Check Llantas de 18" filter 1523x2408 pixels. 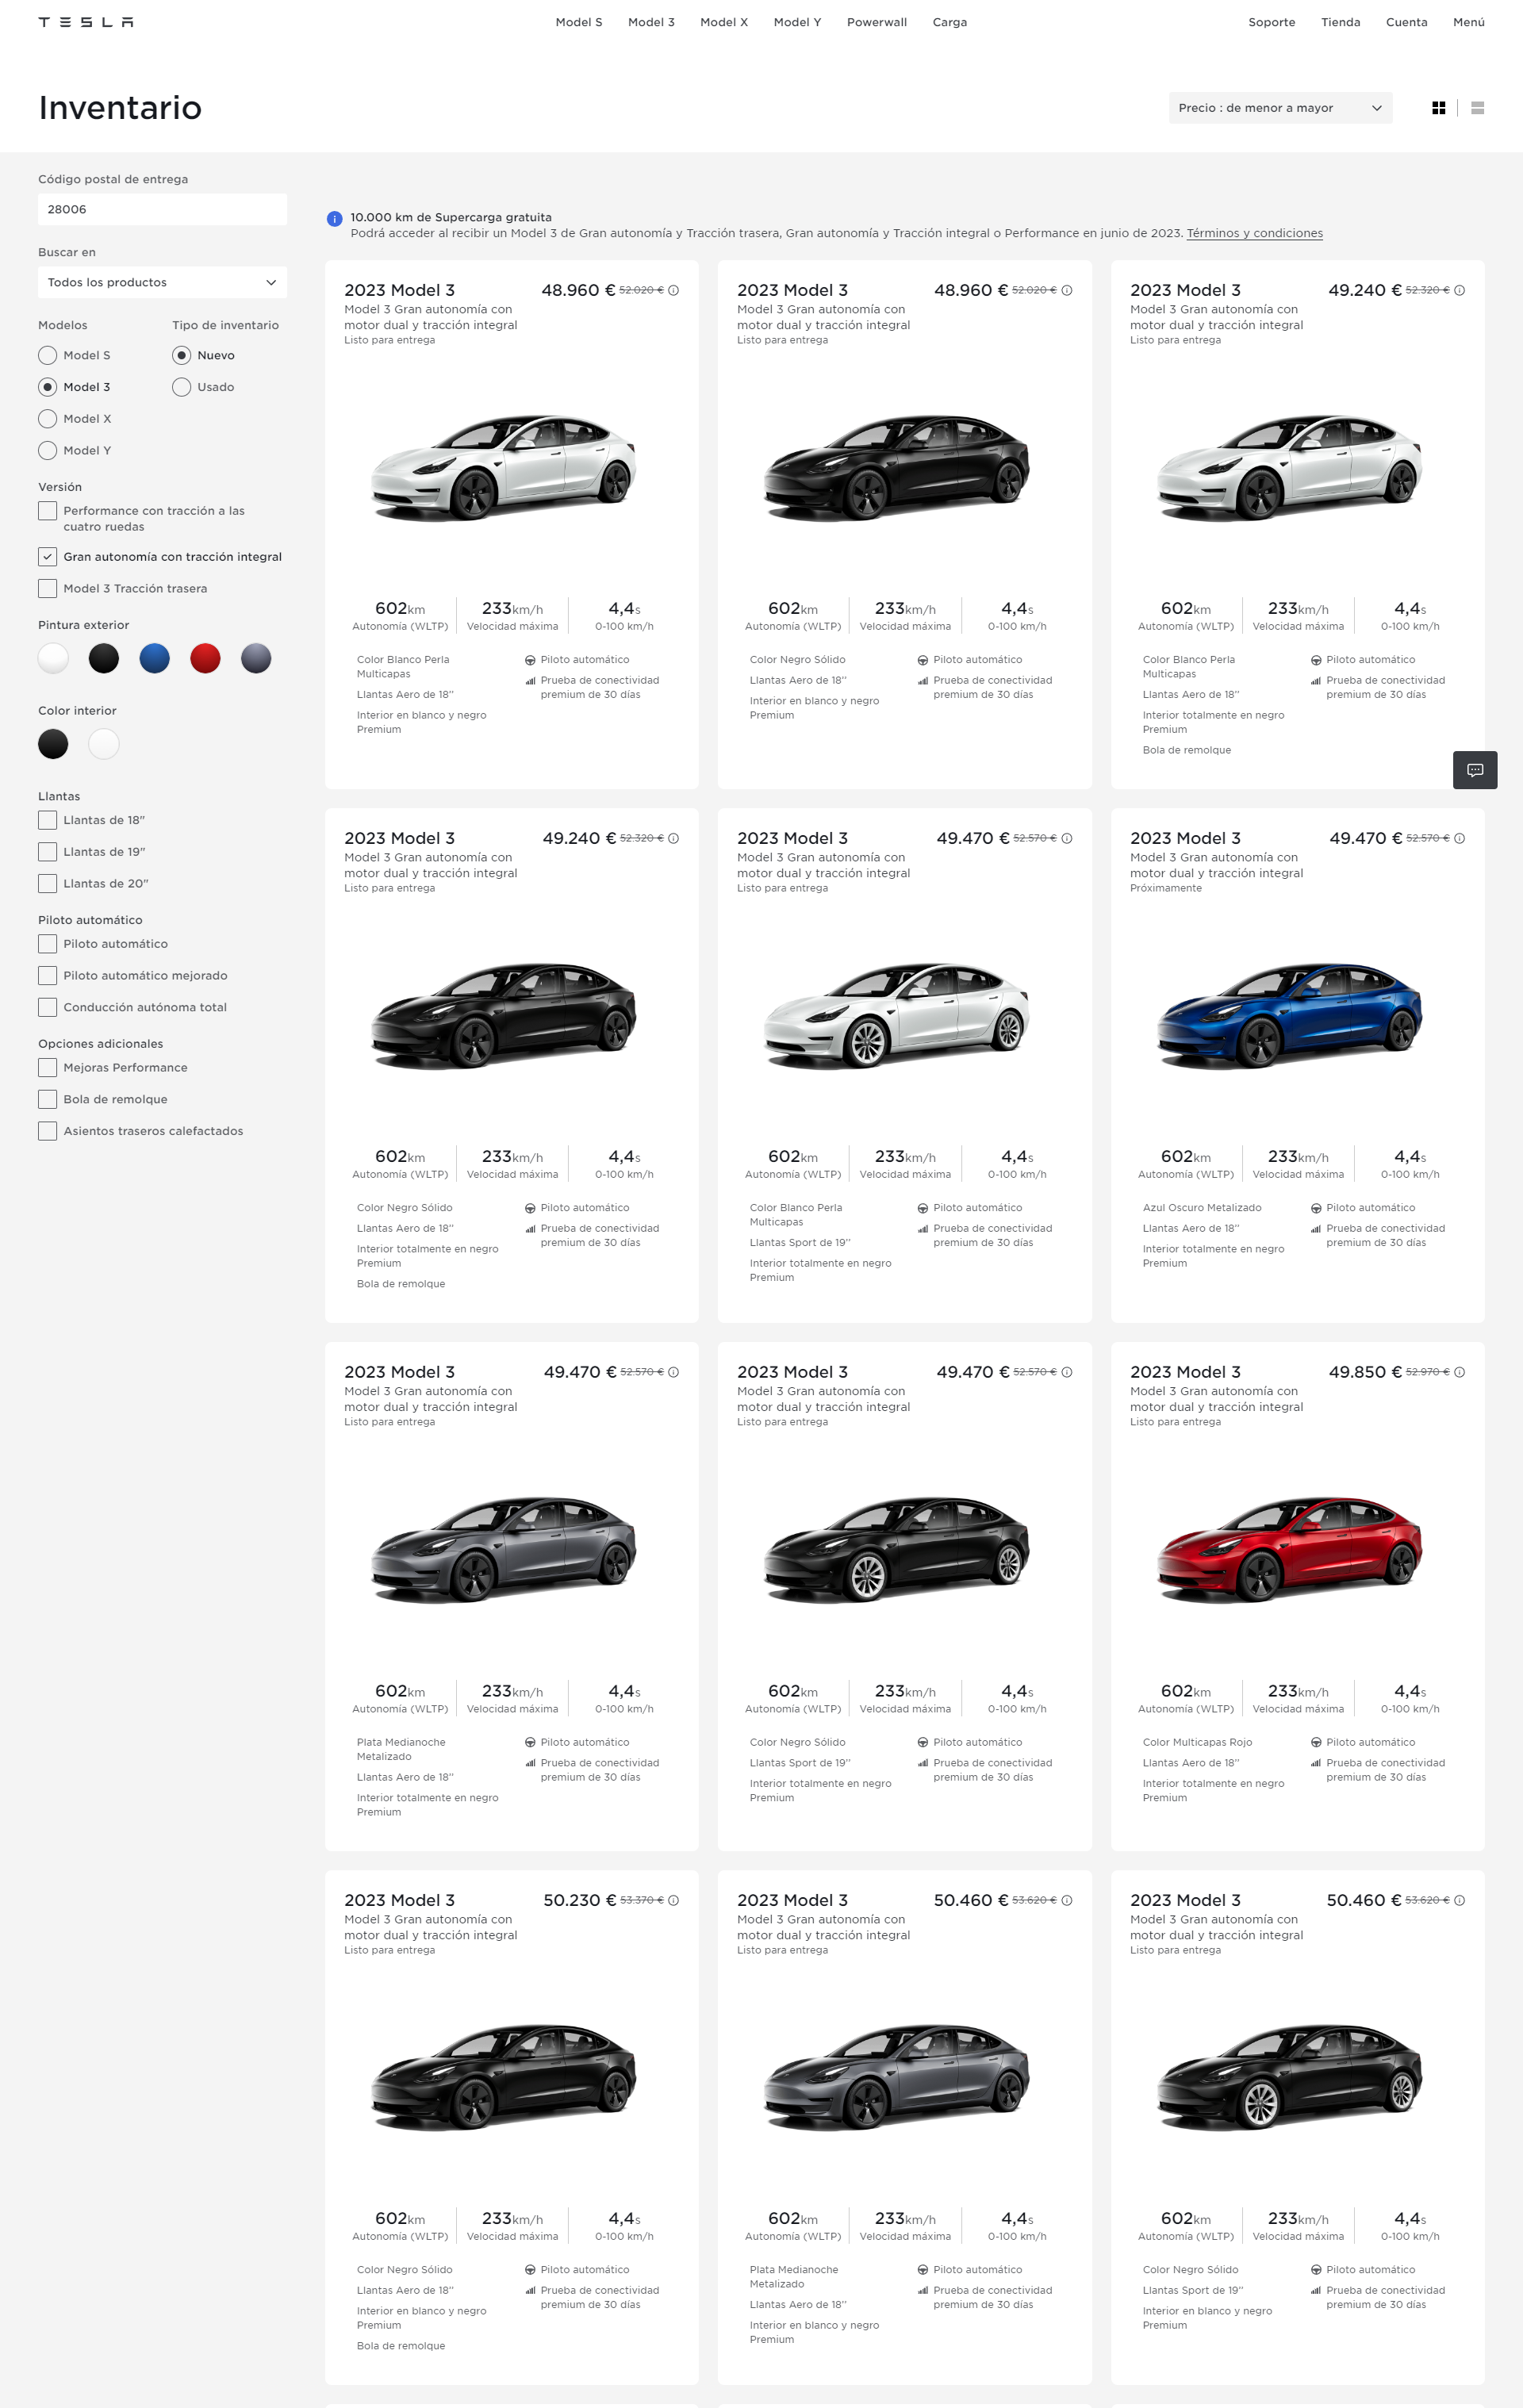pyautogui.click(x=47, y=820)
